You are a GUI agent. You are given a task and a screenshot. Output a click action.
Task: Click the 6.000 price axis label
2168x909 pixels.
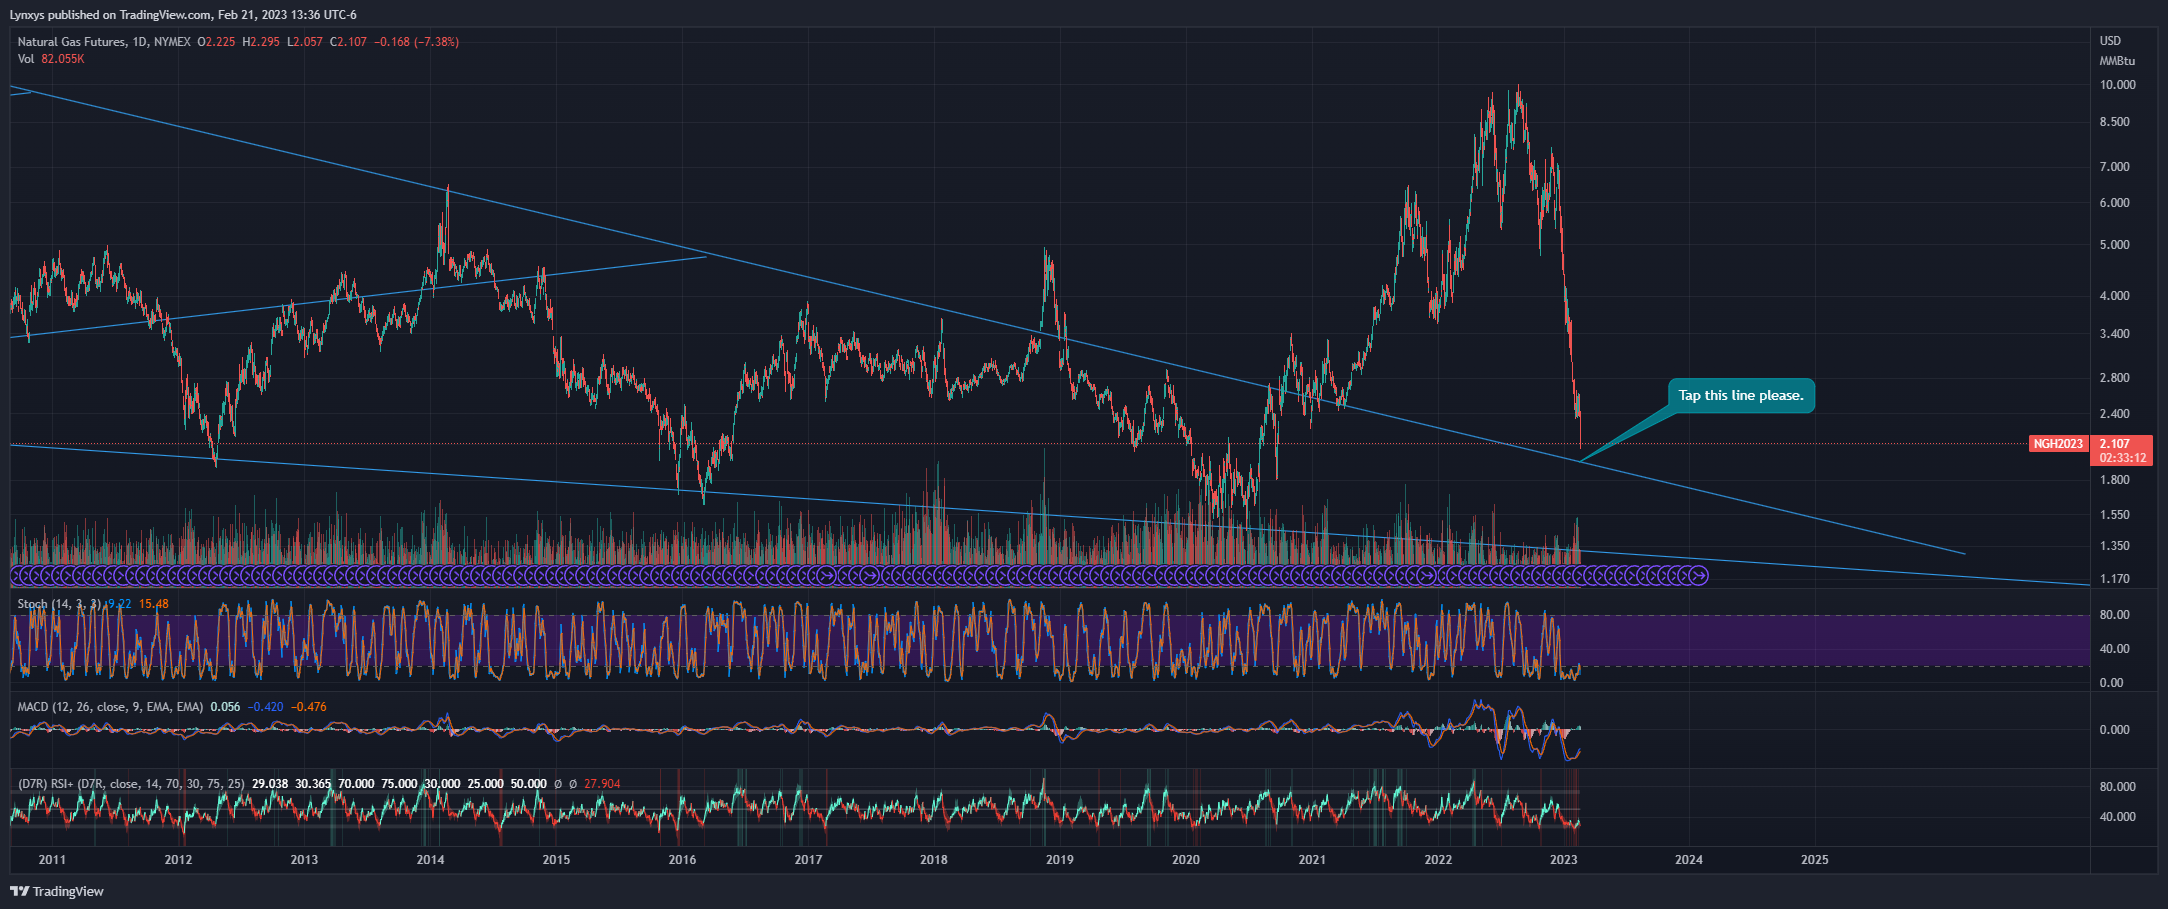coord(2115,203)
